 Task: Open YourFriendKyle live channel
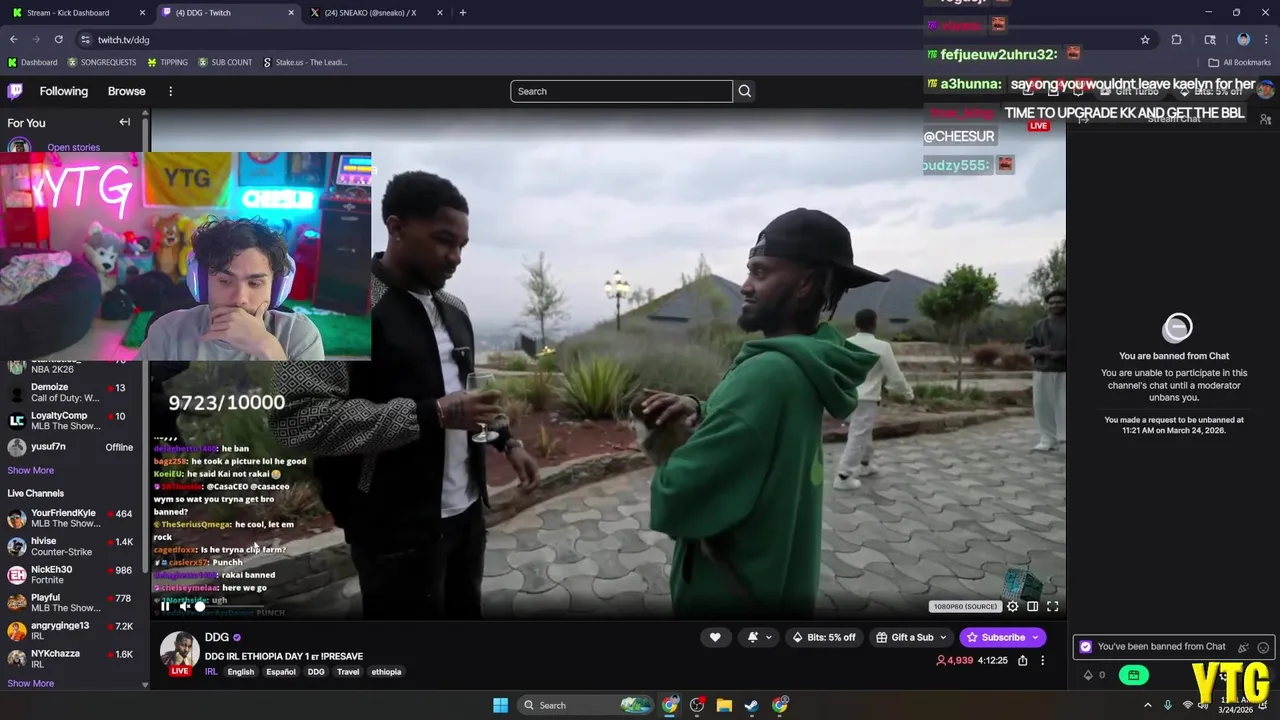[x=70, y=518]
